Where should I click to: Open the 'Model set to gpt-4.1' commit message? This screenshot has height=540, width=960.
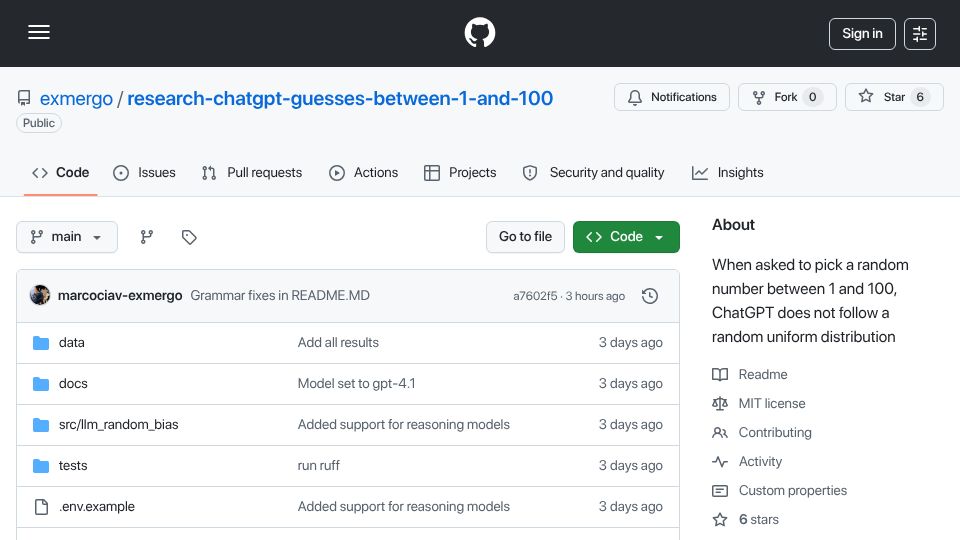356,384
